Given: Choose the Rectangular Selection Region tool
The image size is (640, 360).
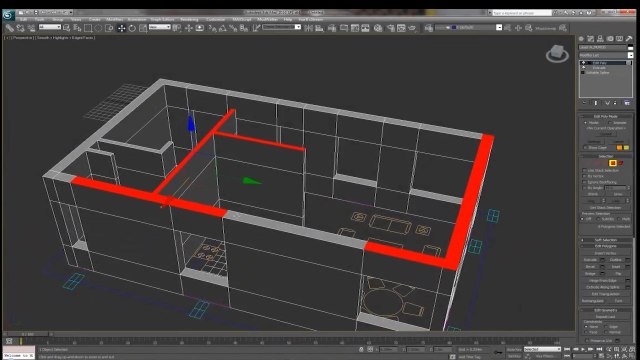Looking at the screenshot, I should [x=88, y=28].
